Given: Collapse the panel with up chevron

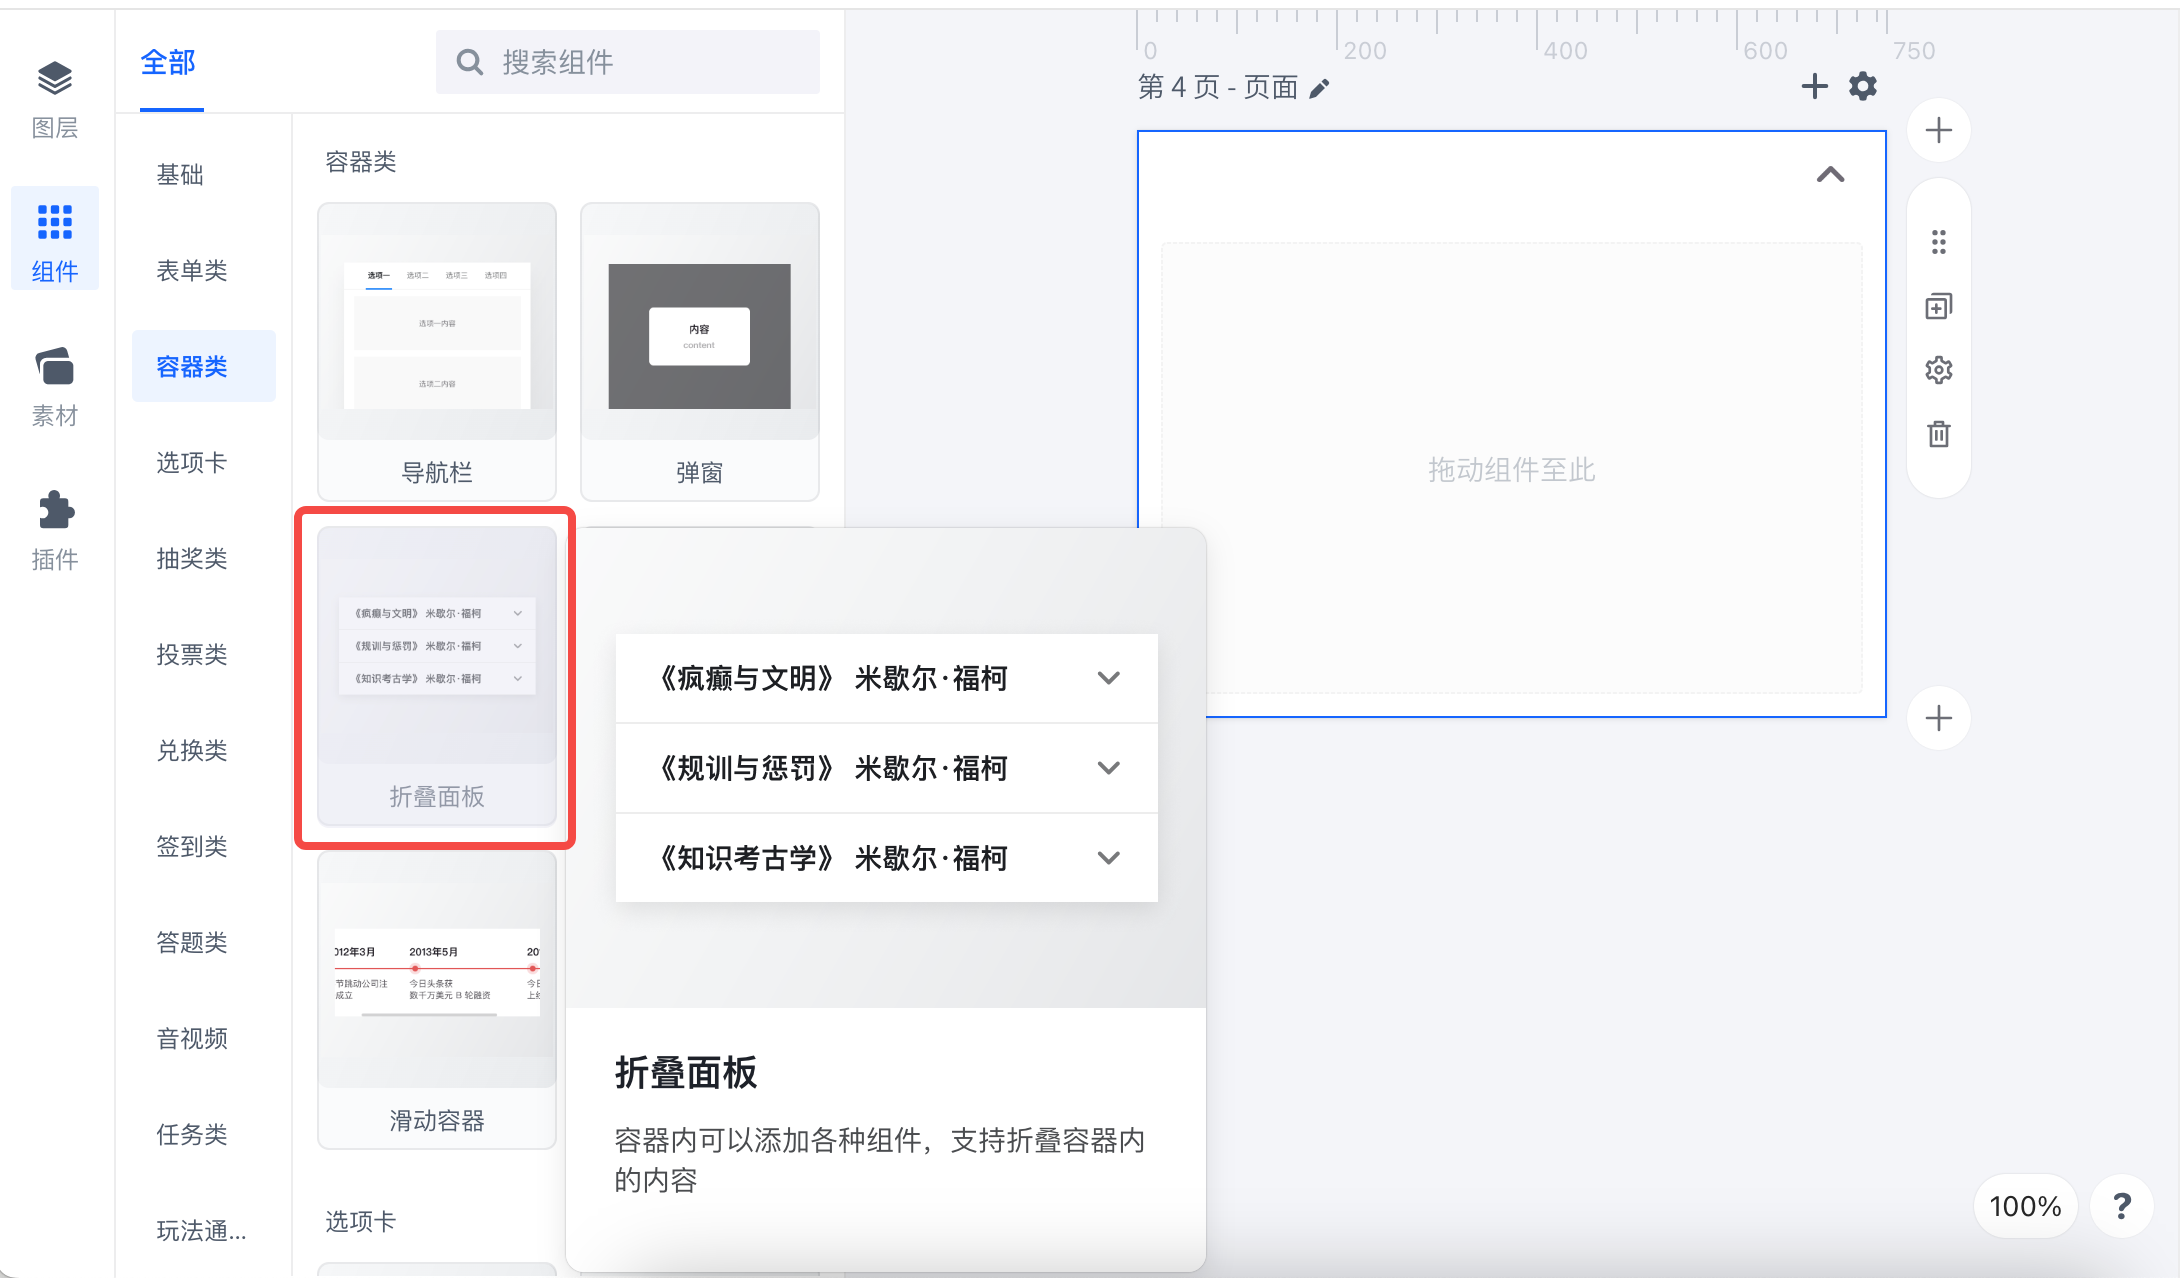Looking at the screenshot, I should pyautogui.click(x=1830, y=175).
